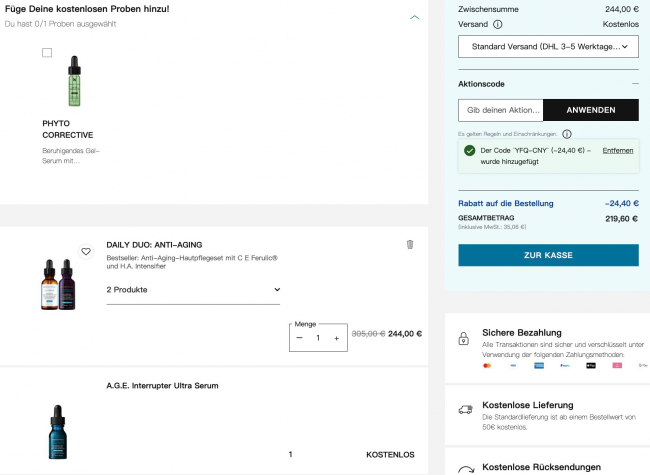Tick the Phyto Corrective sample checkbox

47,53
